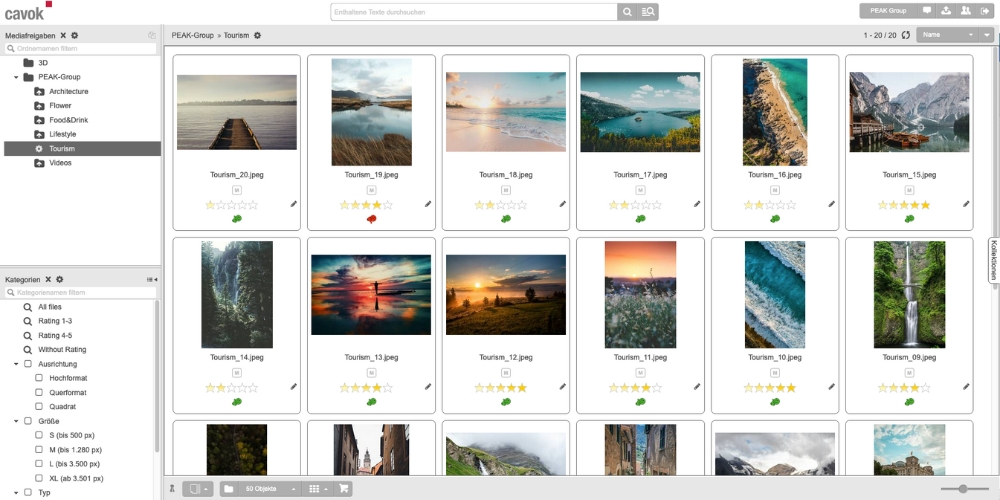This screenshot has width=1000, height=500.
Task: Click the folder icon beside 50 Objekte
Action: tap(229, 489)
